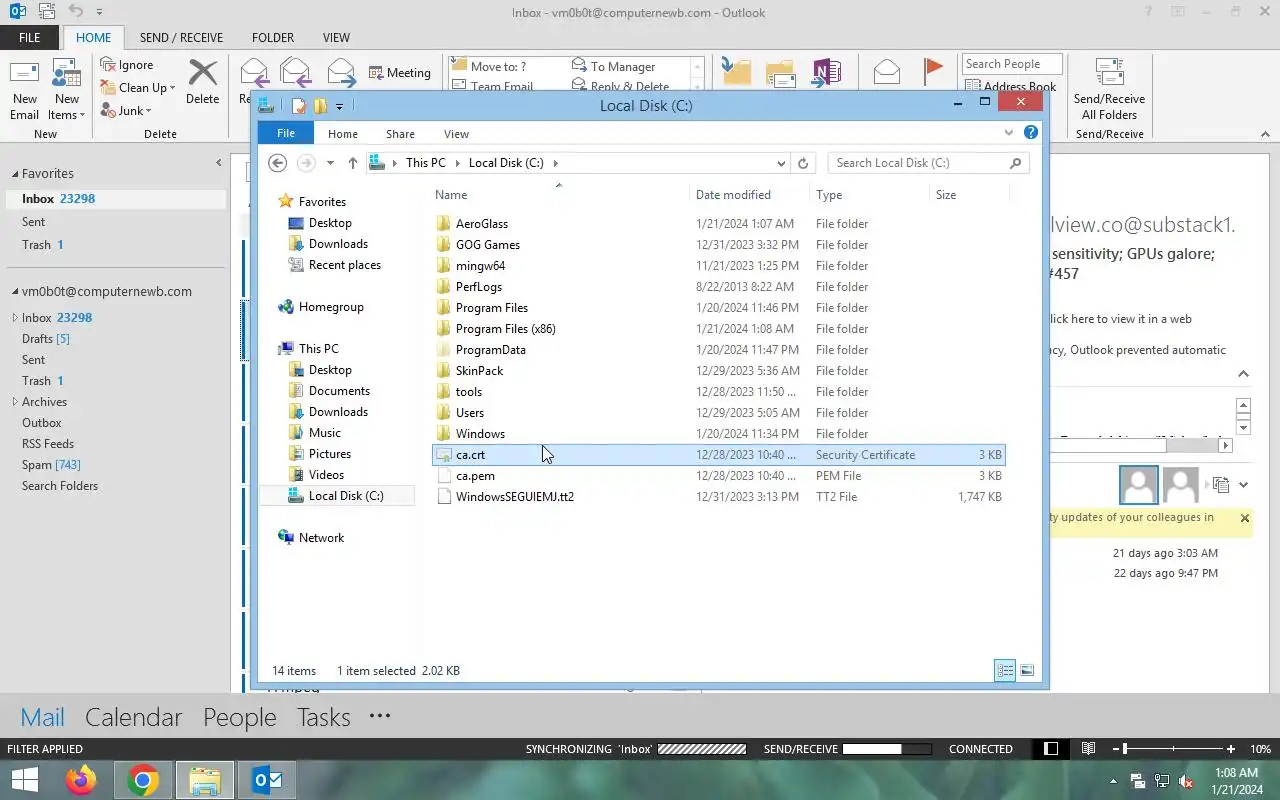This screenshot has width=1280, height=800.
Task: Collapse the Outlook folder pane arrow
Action: (x=219, y=163)
